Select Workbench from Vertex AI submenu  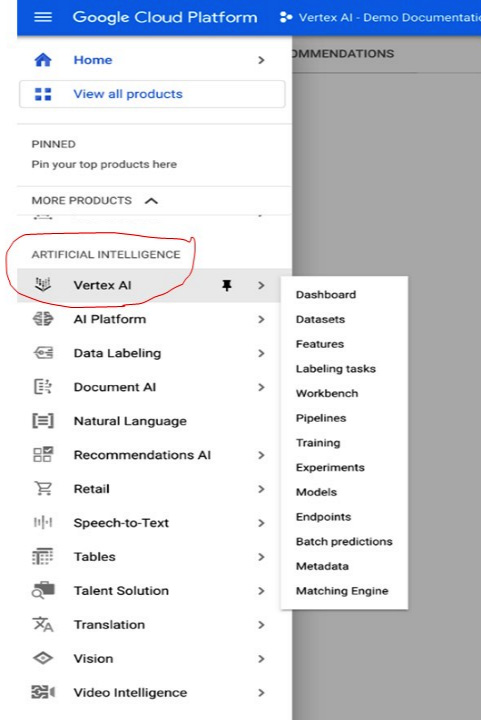327,394
